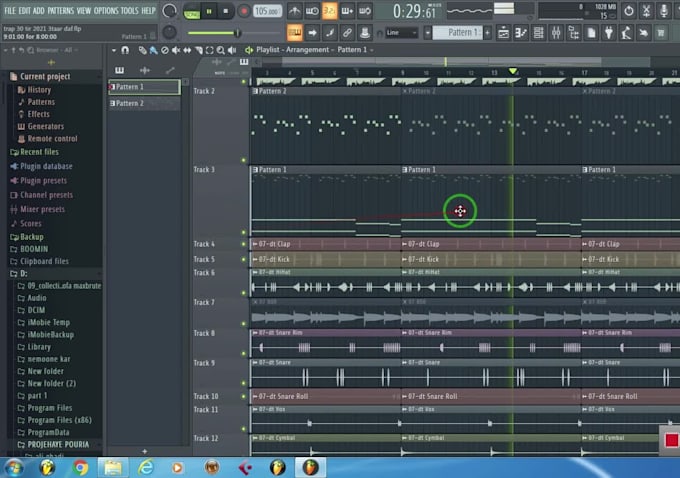
Task: Open the OPTIONS menu
Action: tap(106, 11)
